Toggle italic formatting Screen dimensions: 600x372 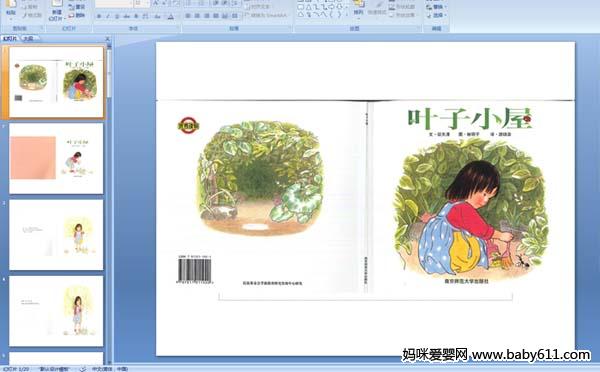(108, 16)
